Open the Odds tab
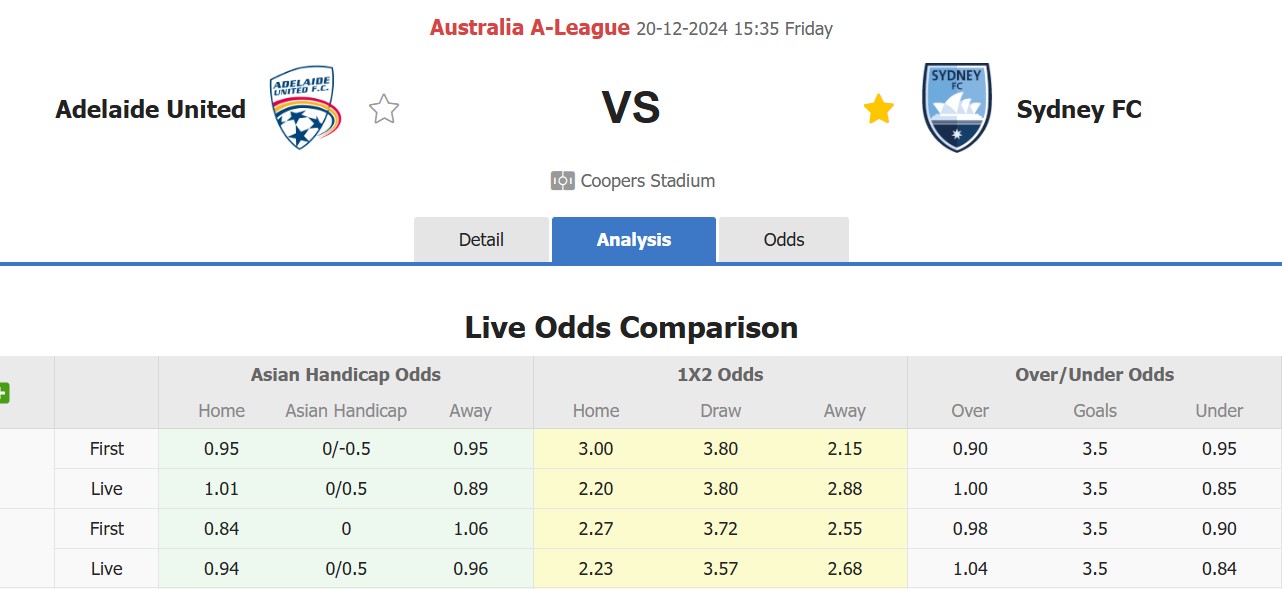Viewport: 1282px width, 589px height. point(783,239)
